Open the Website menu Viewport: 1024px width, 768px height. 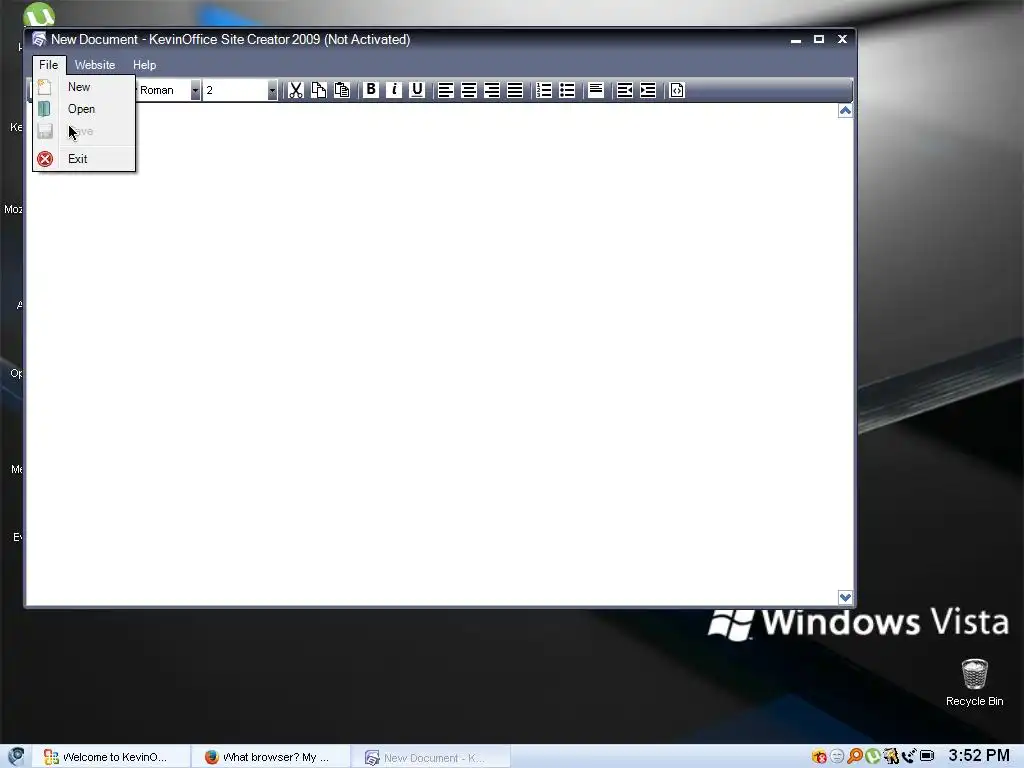[95, 65]
